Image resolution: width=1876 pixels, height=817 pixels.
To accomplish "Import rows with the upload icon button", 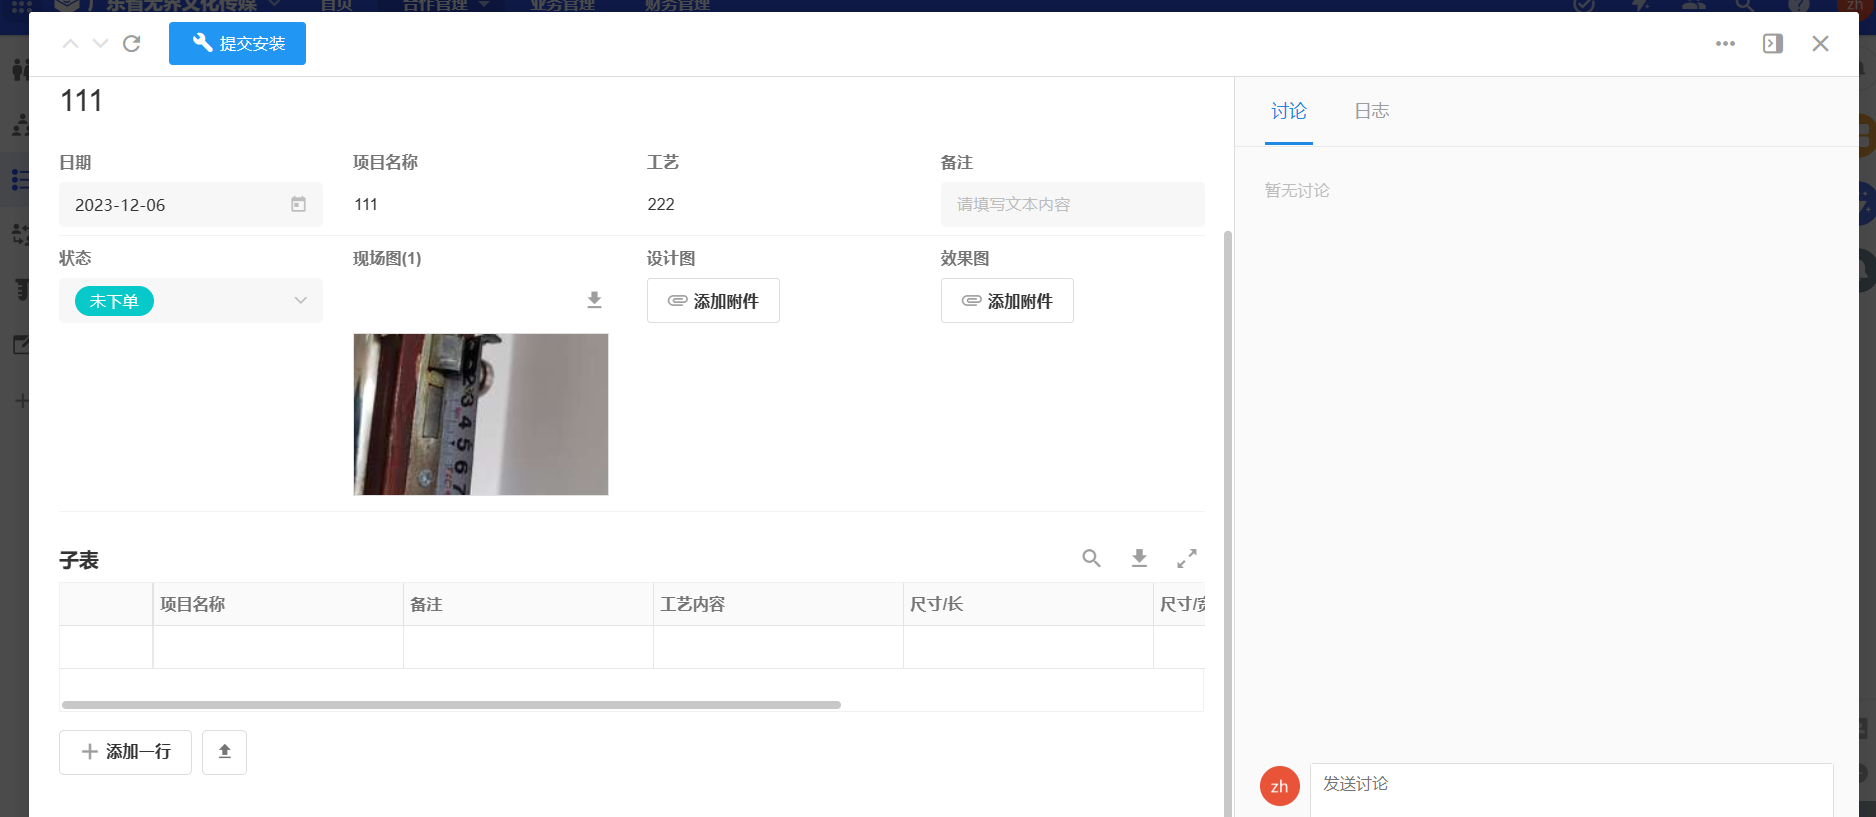I will (224, 752).
